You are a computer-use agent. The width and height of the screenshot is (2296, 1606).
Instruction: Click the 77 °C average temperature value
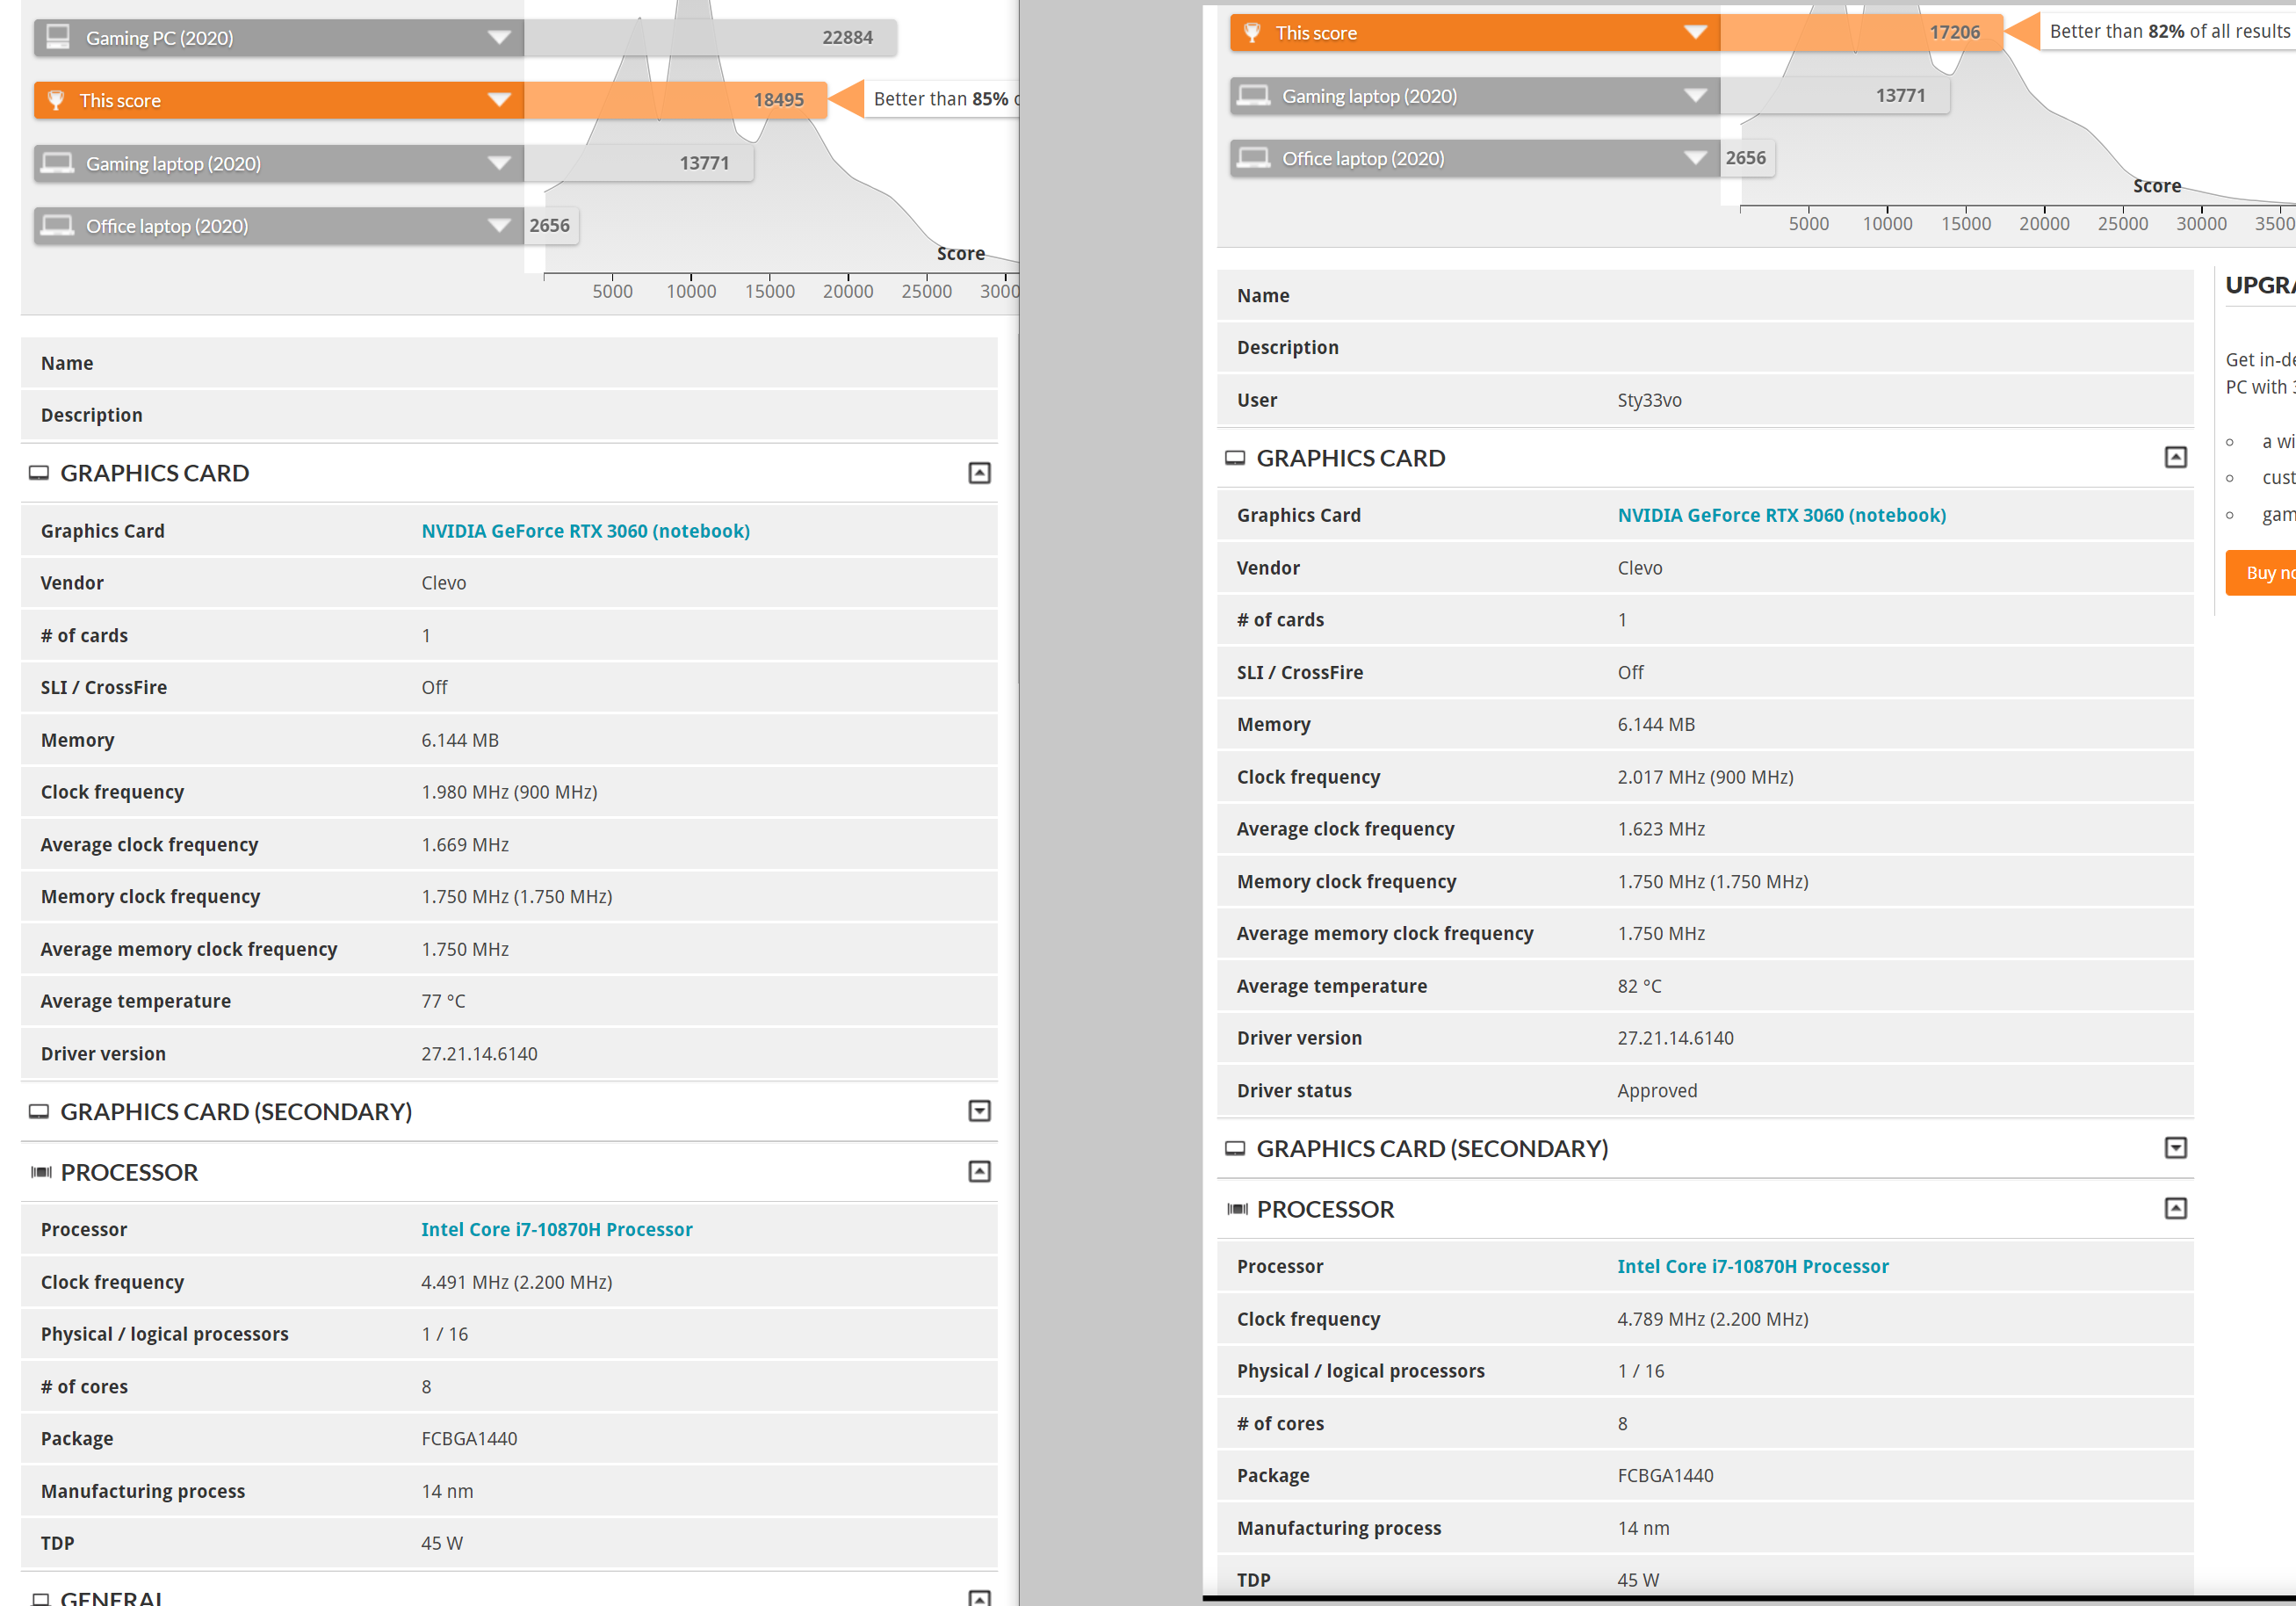tap(443, 1001)
